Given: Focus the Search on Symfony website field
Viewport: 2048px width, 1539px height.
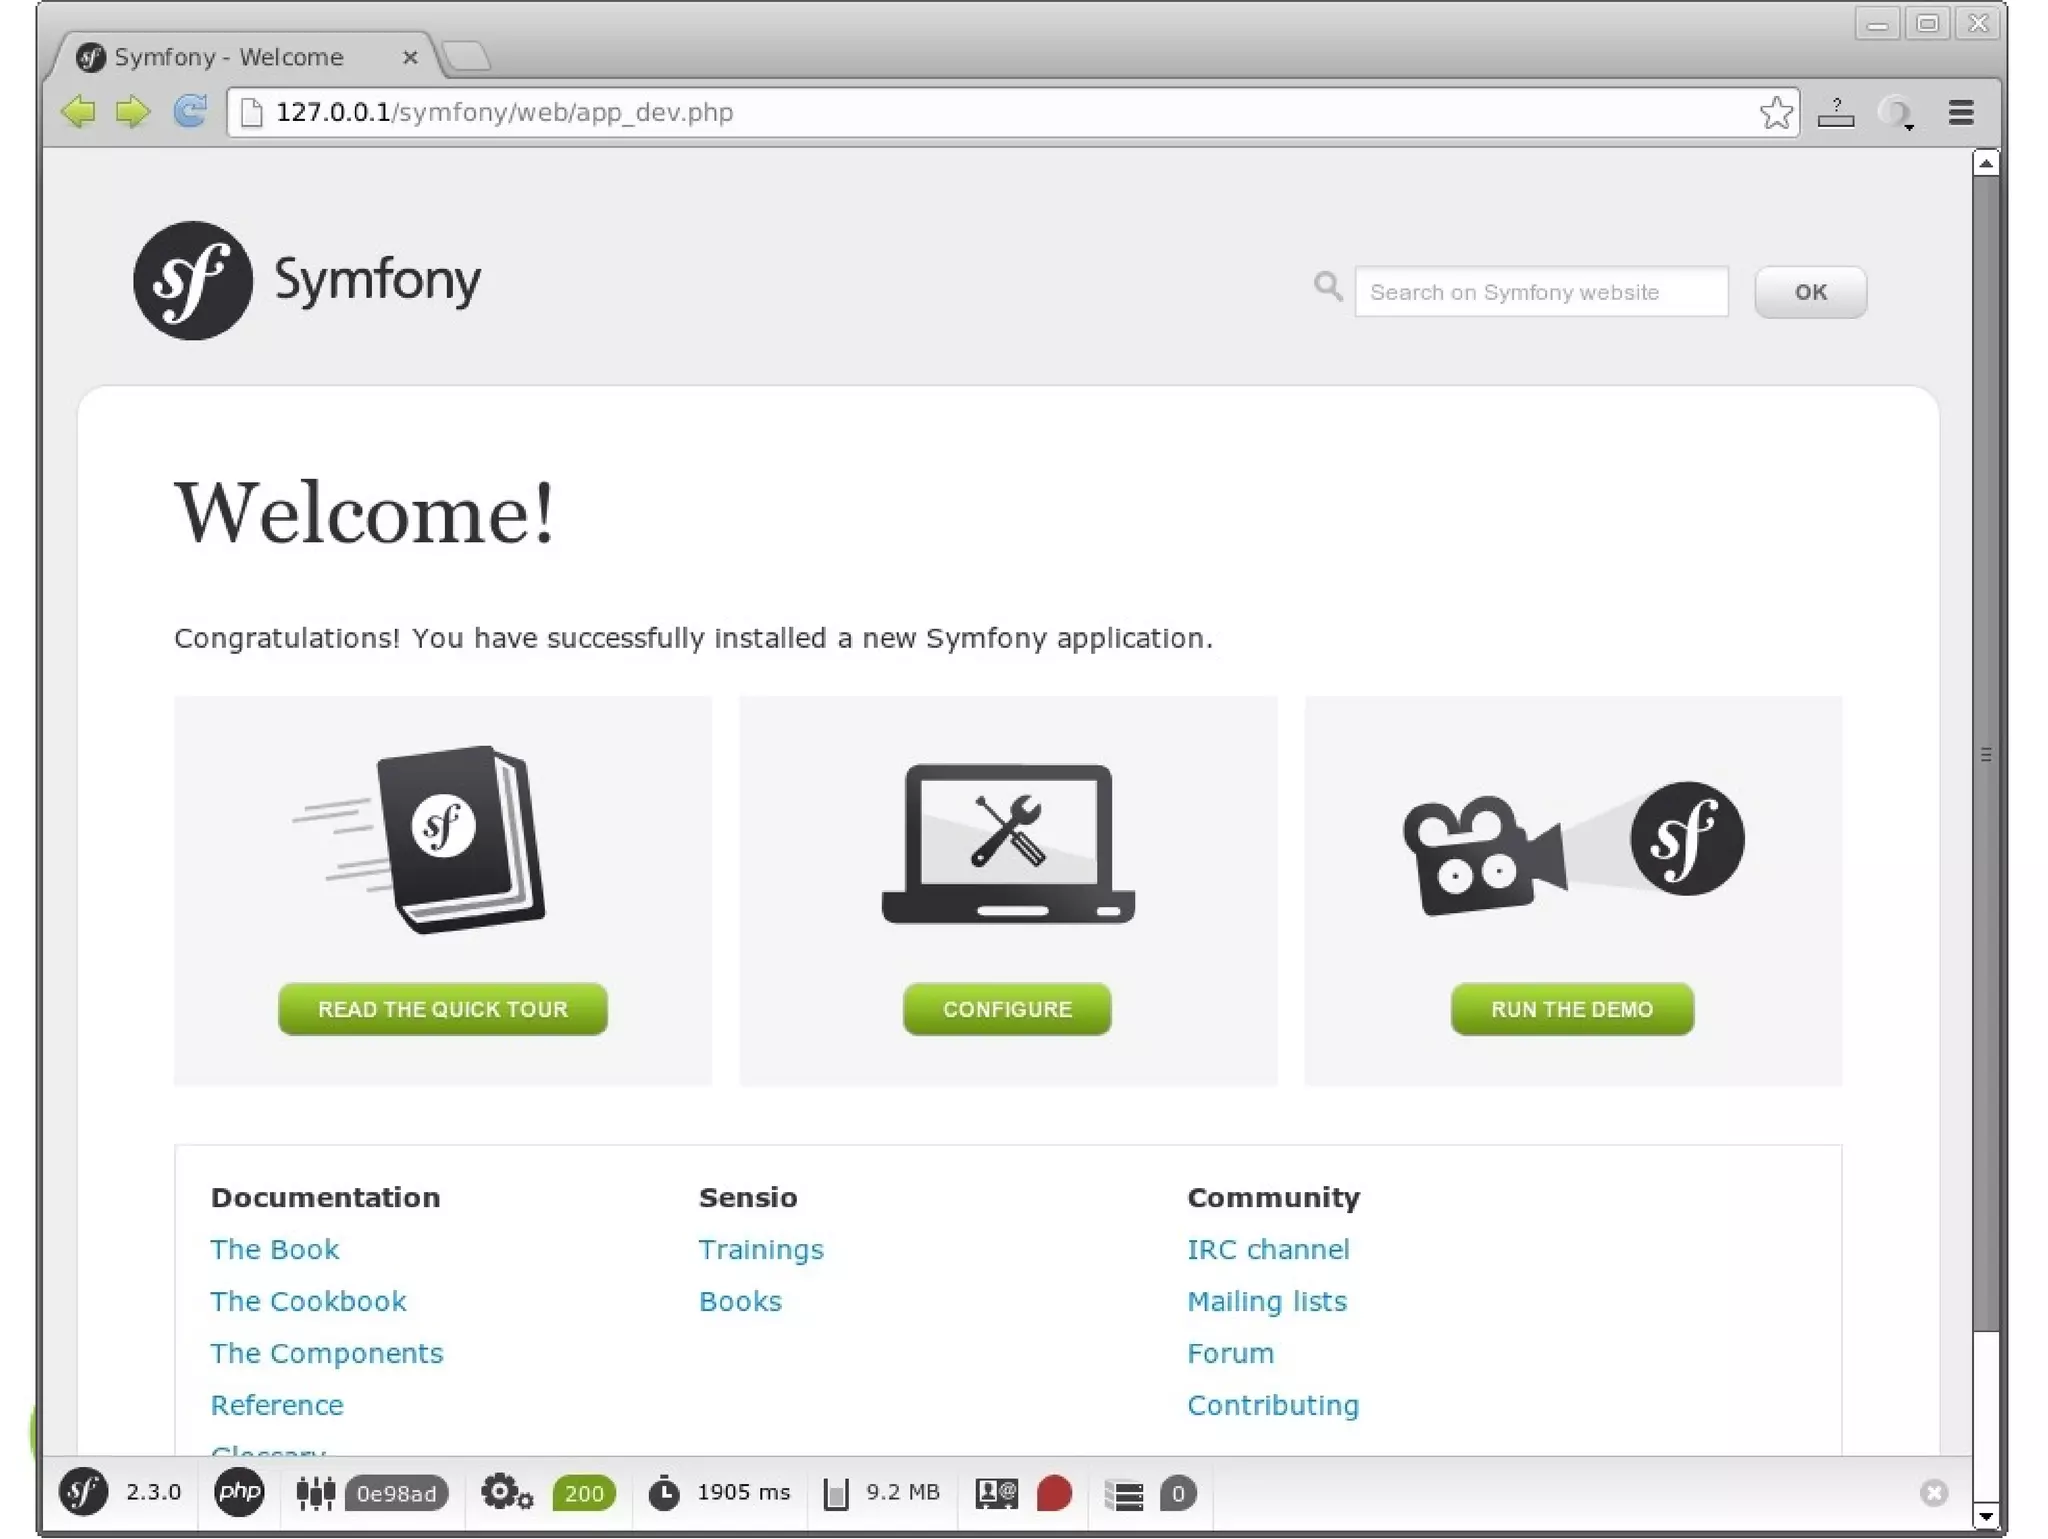Looking at the screenshot, I should coord(1540,292).
